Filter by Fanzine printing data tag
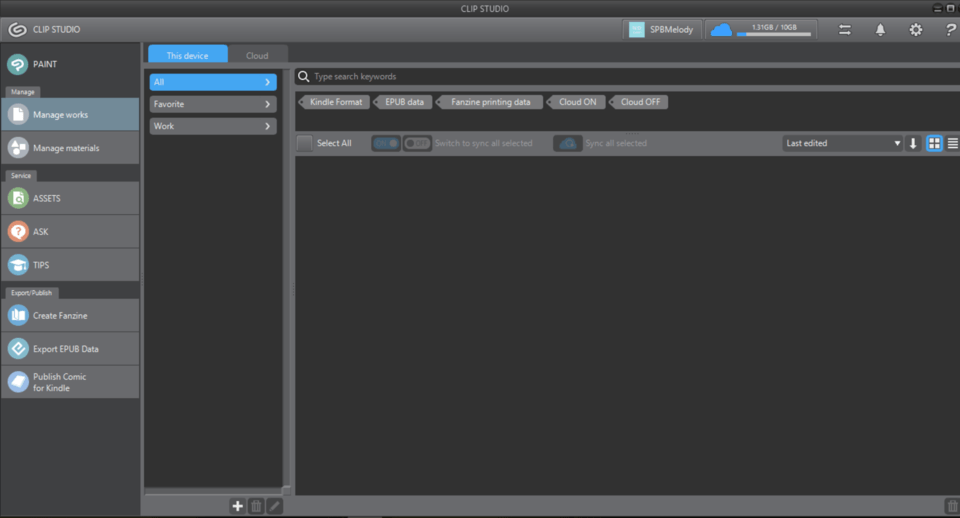 coord(489,102)
